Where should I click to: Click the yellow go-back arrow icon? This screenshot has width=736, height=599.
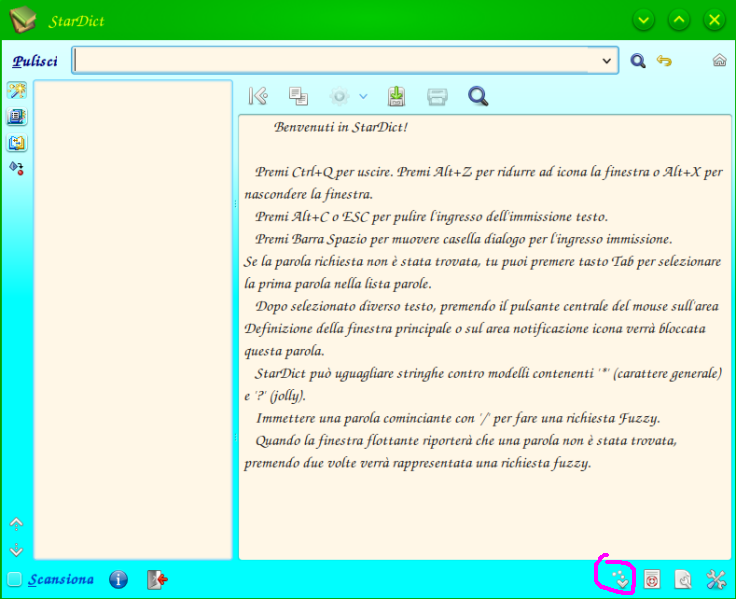[x=664, y=61]
